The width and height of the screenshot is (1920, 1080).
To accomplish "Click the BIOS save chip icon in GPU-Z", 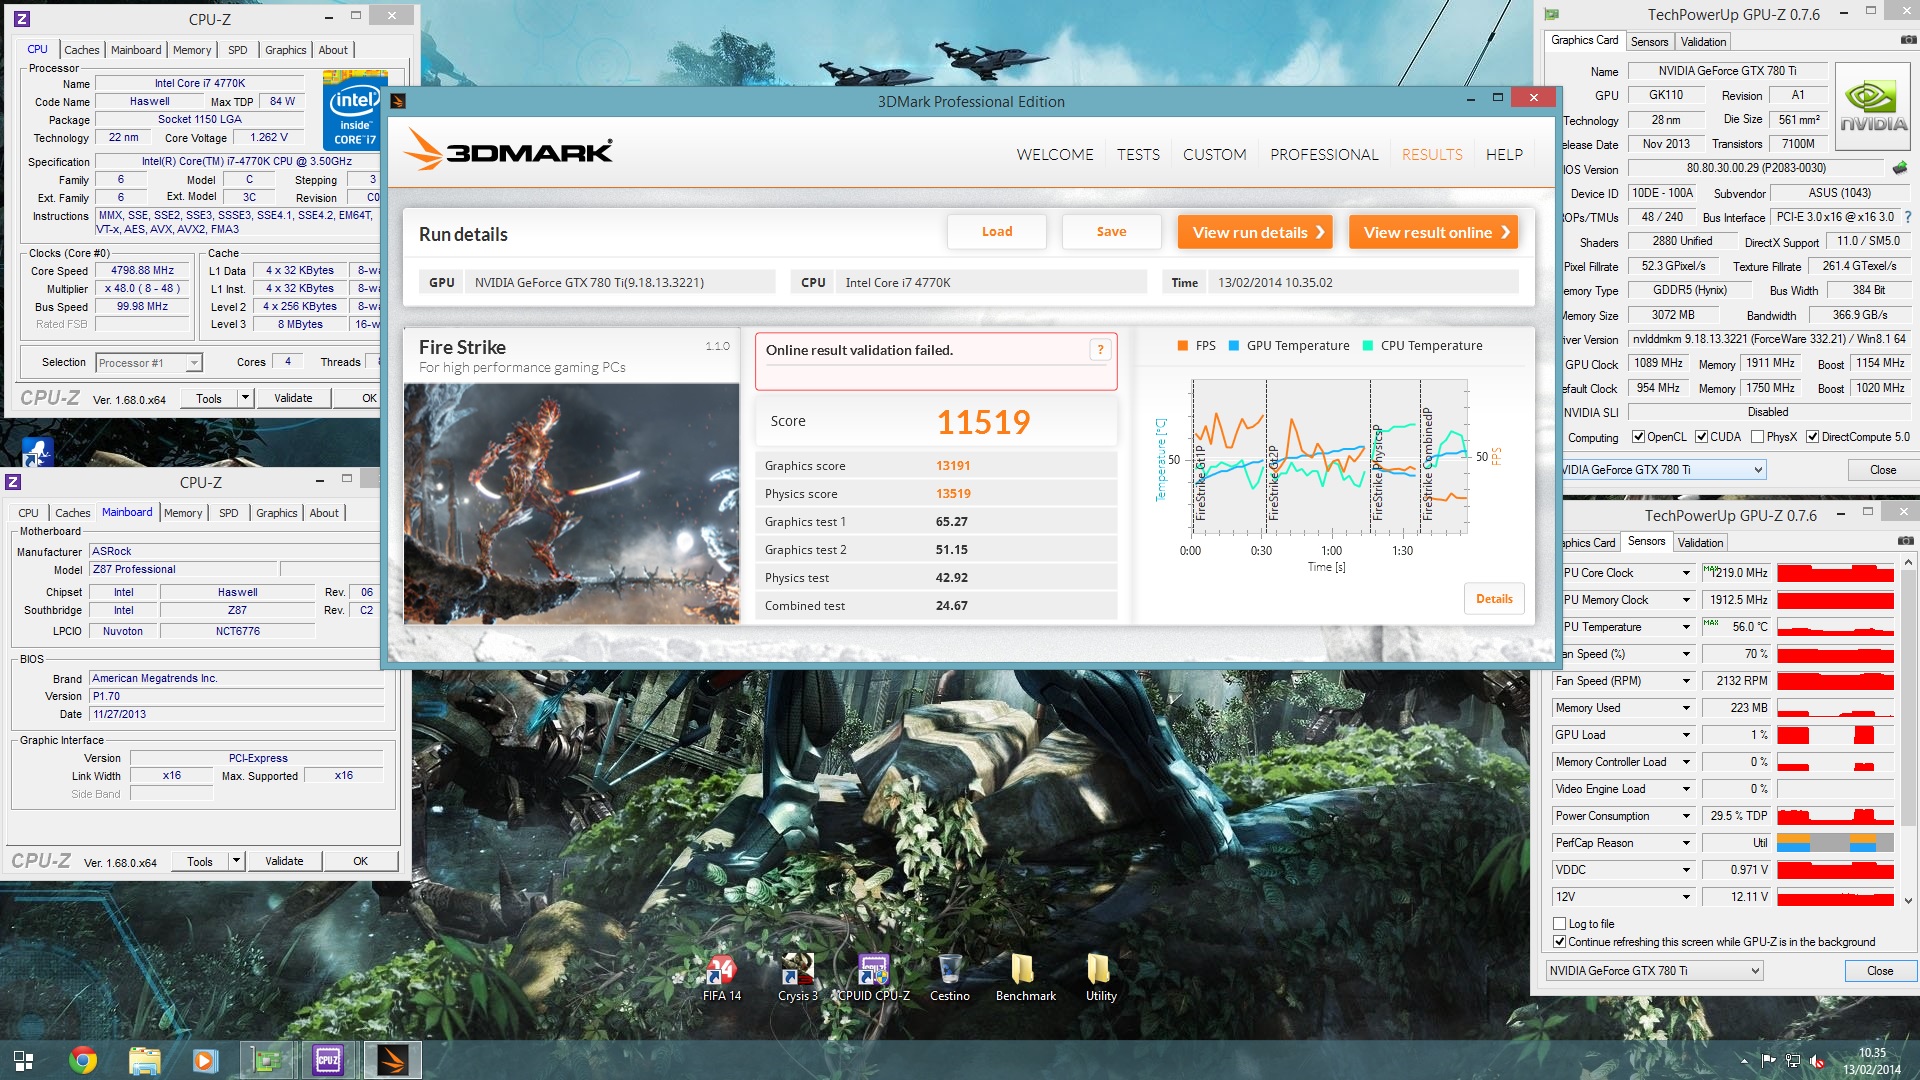I will pyautogui.click(x=1900, y=168).
